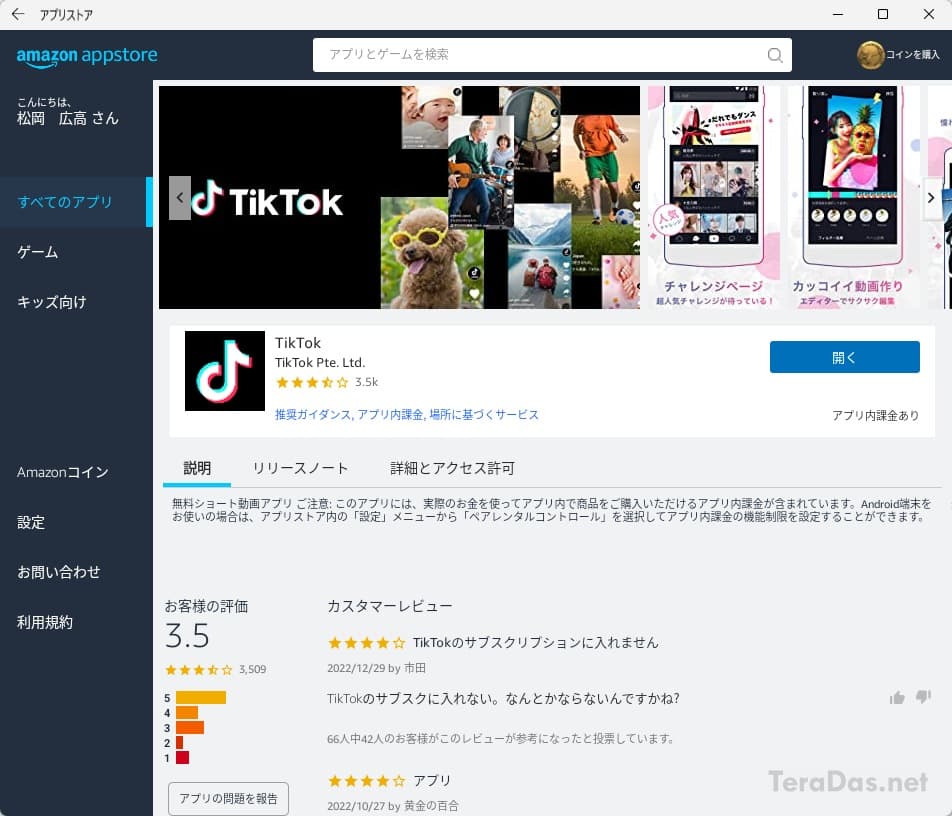This screenshot has height=816, width=952.
Task: Switch to the 説明 tab
Action: [x=197, y=469]
